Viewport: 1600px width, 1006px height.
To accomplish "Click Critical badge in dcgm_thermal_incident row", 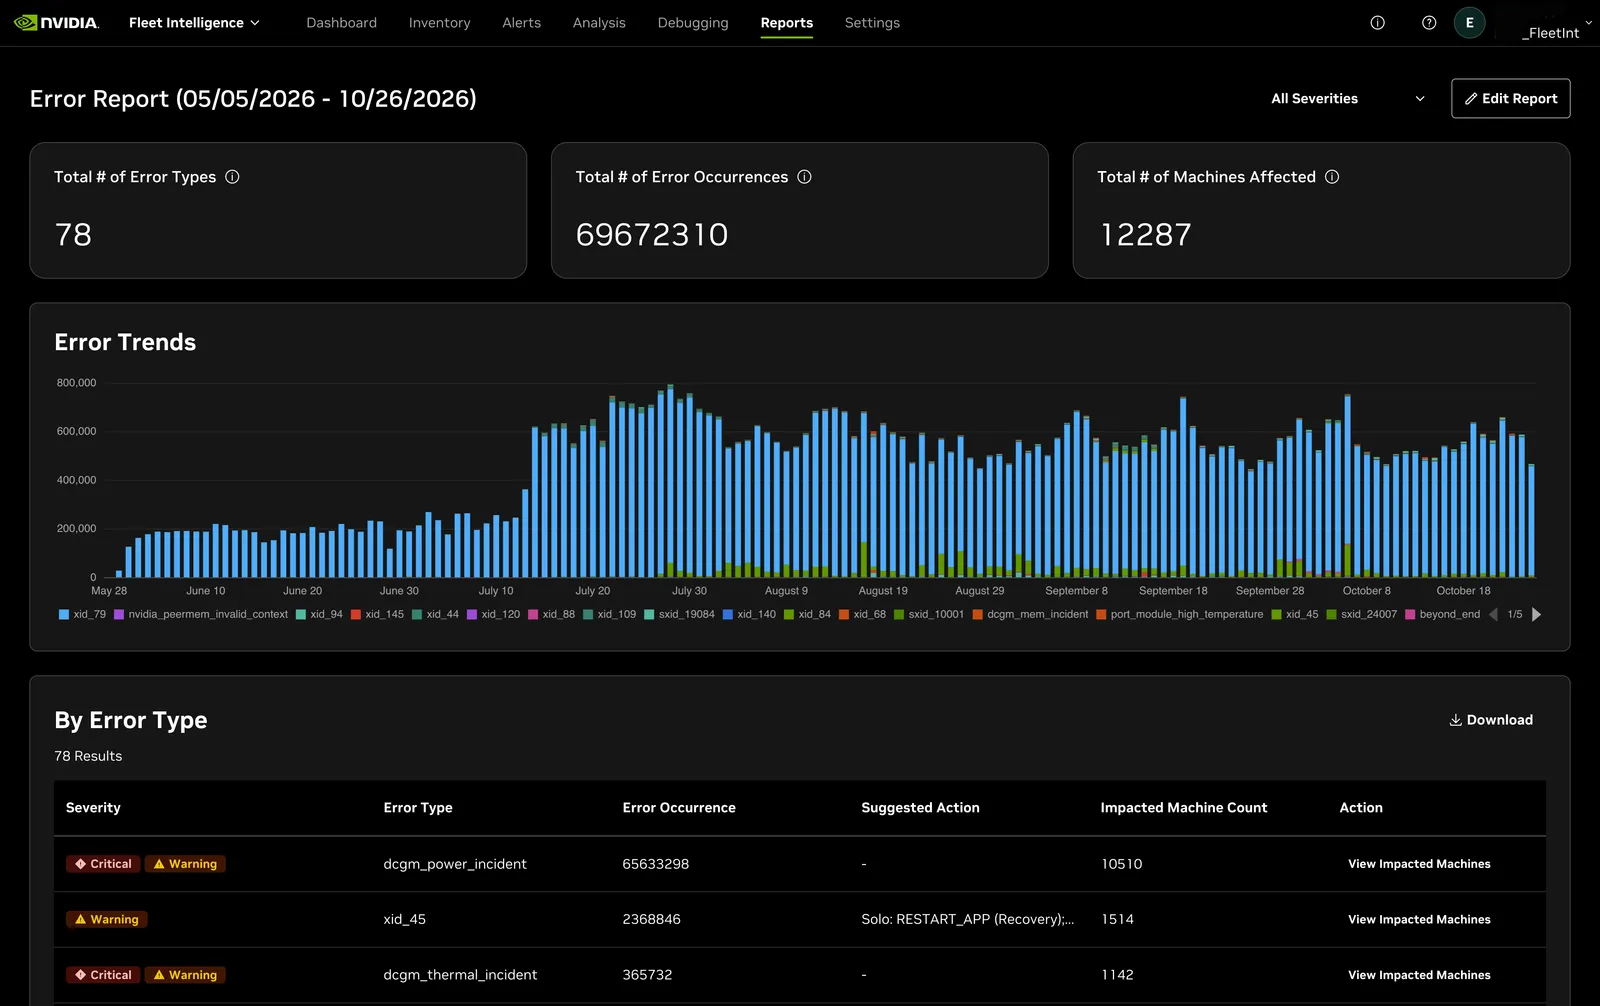I will click(x=103, y=975).
